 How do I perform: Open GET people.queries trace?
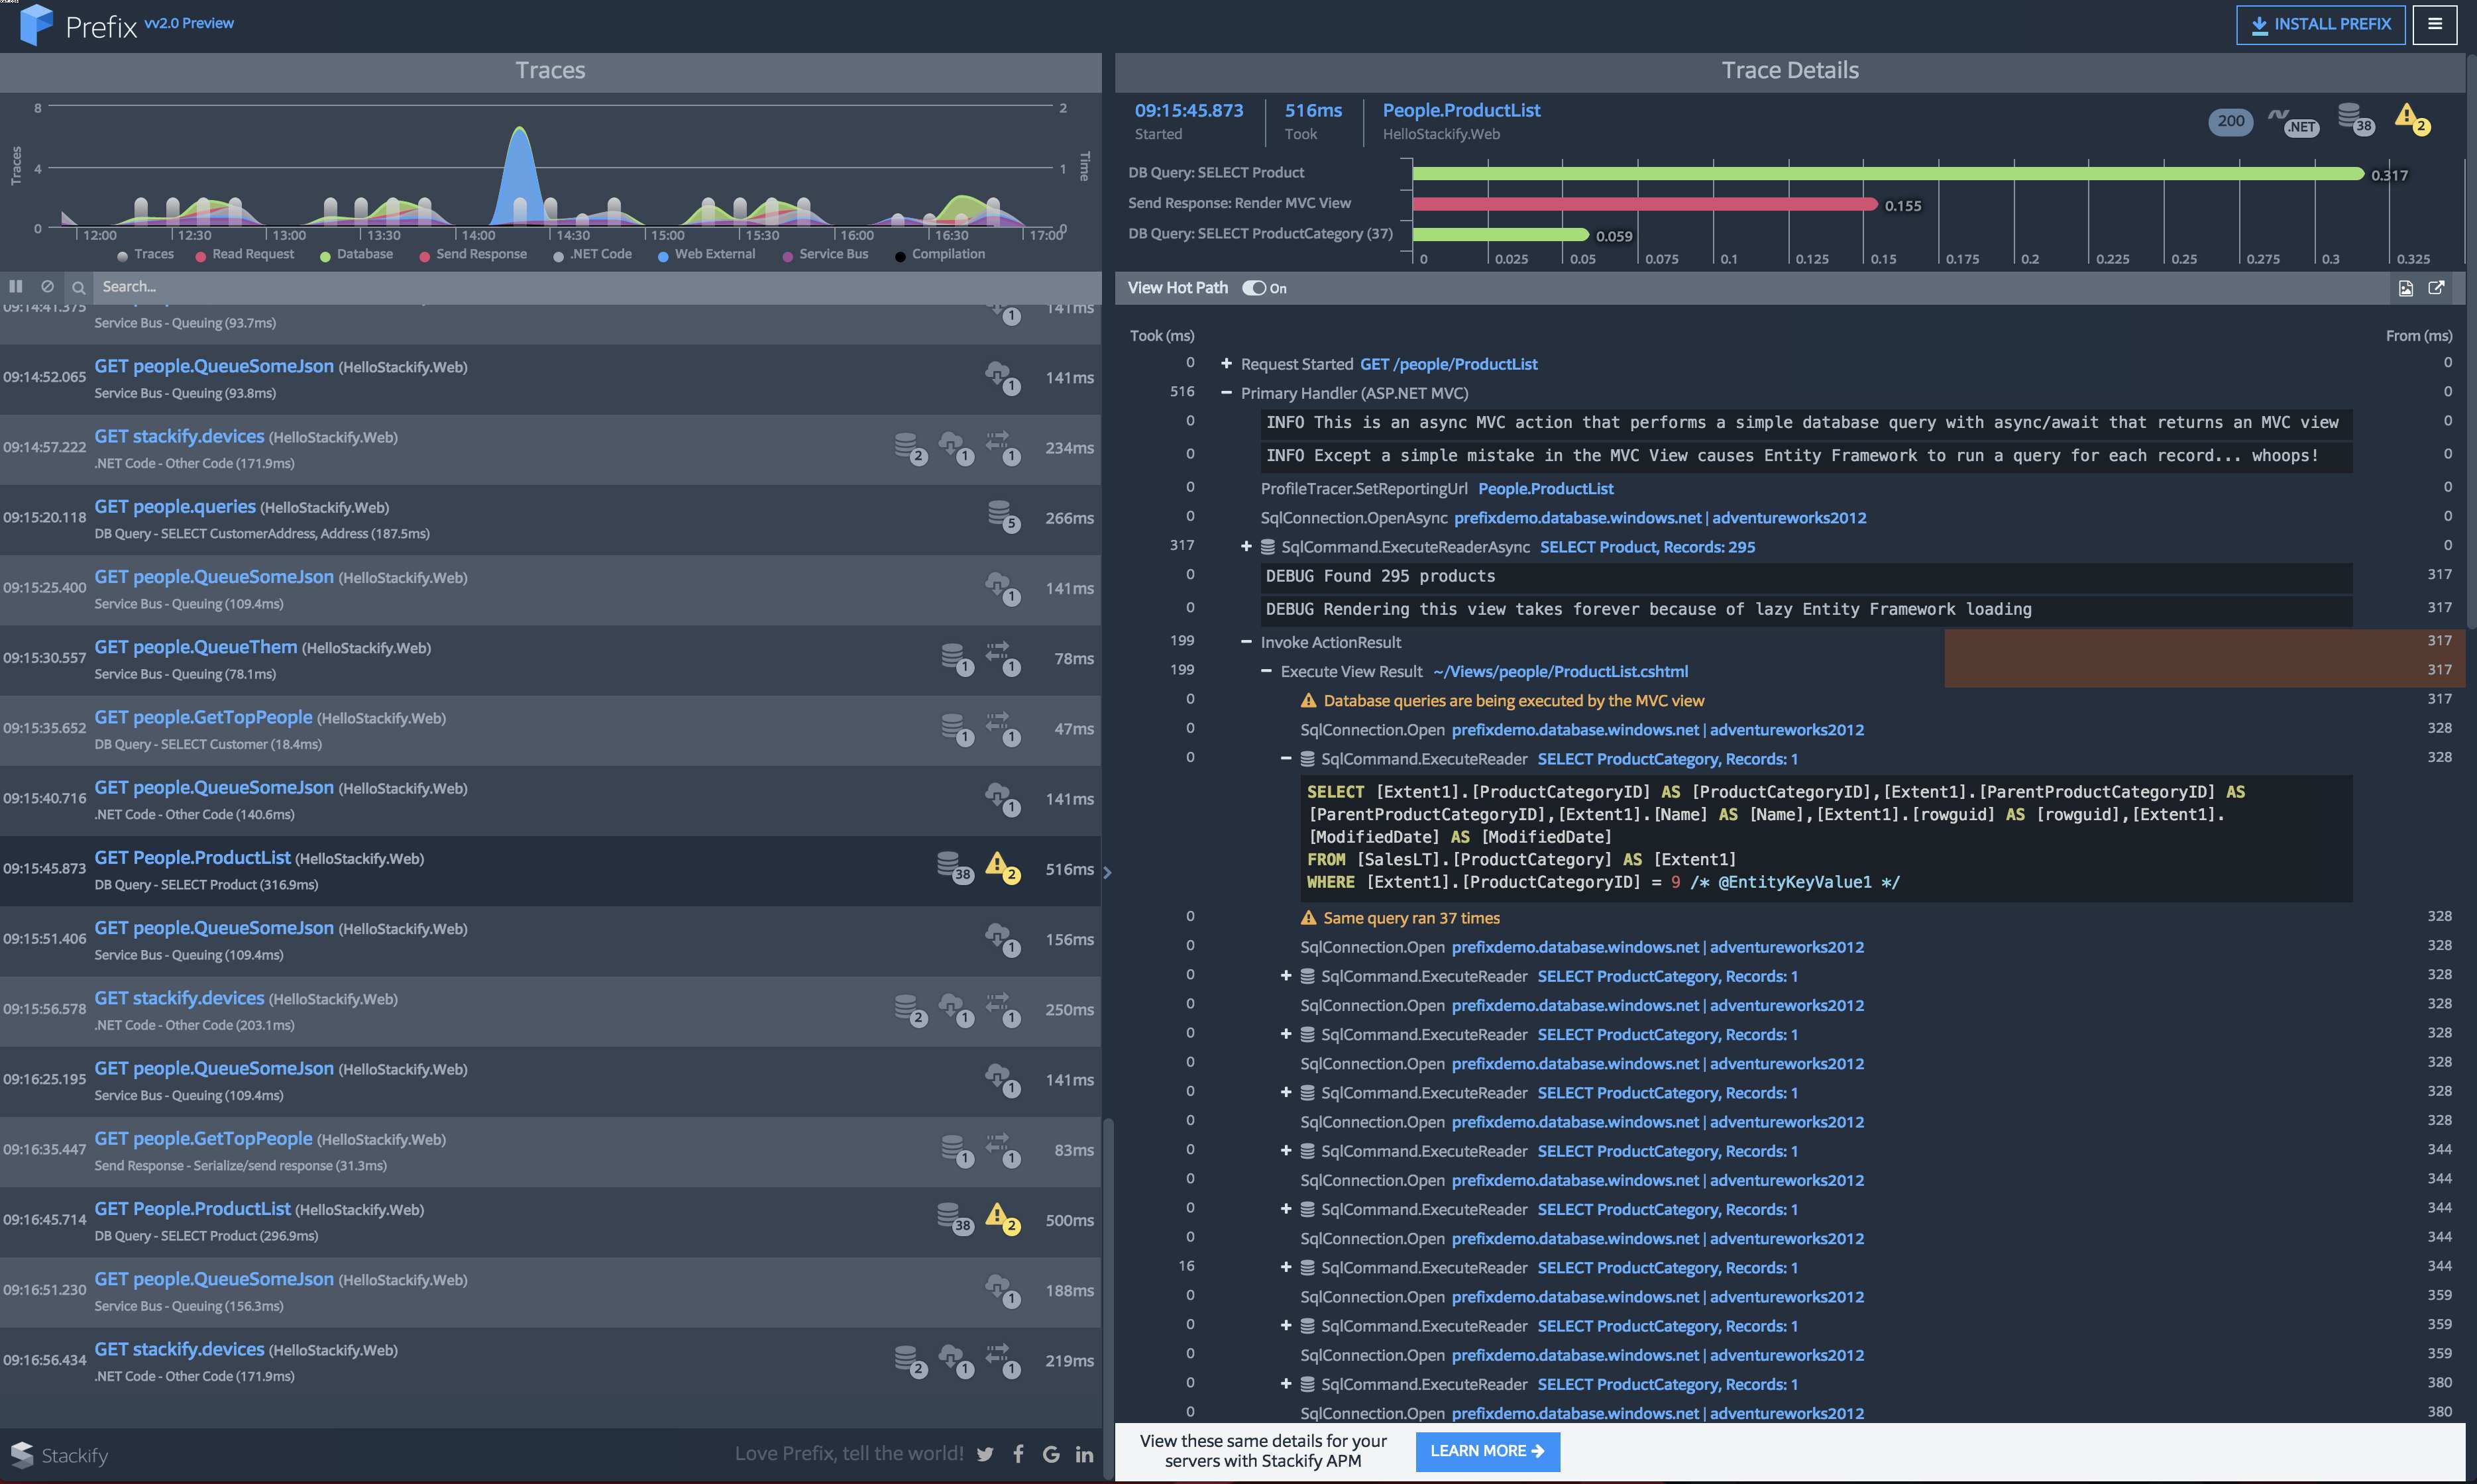click(175, 507)
